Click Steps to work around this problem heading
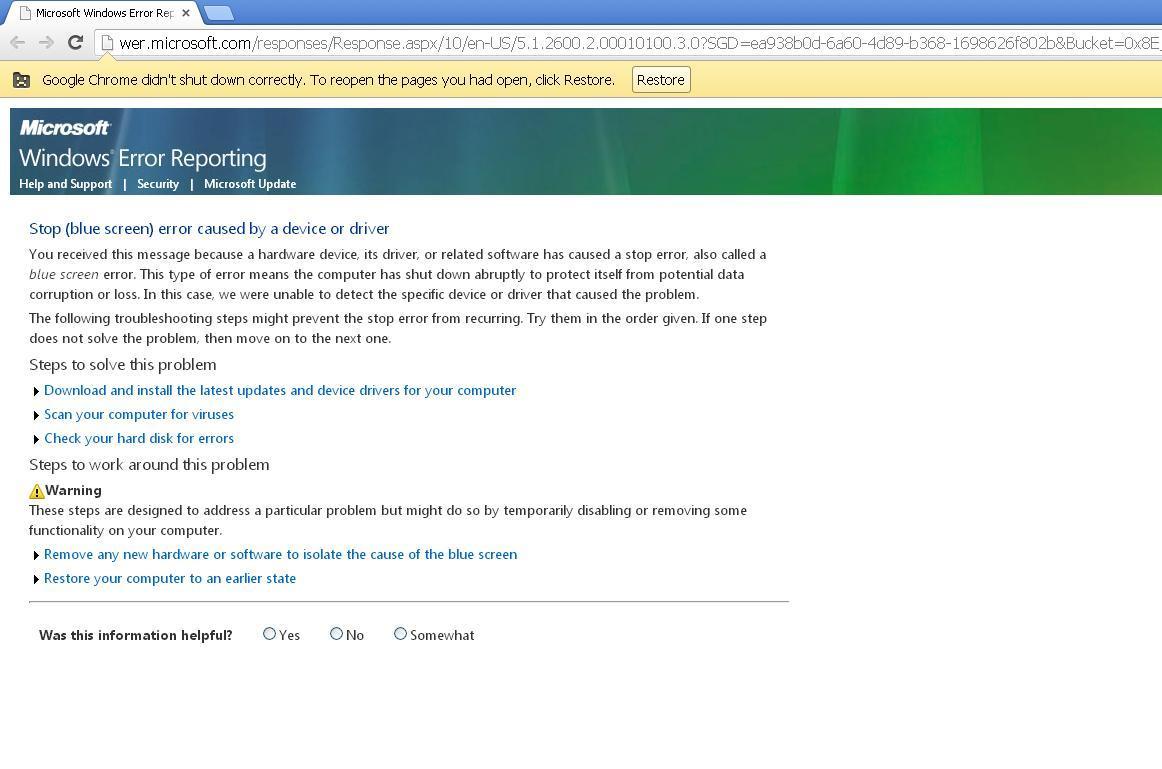This screenshot has width=1162, height=769. coord(149,465)
